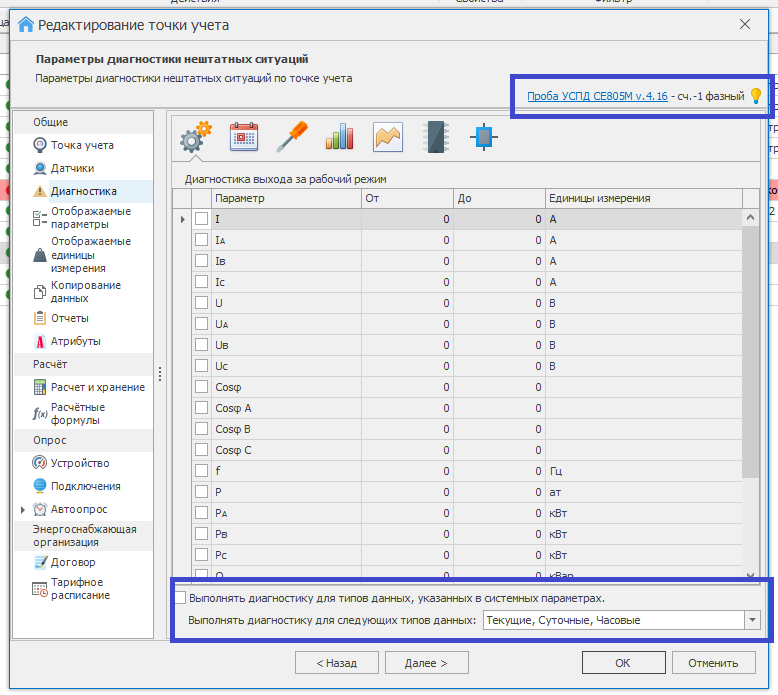Click the line graph picture tab icon
The height and width of the screenshot is (695, 778).
[x=388, y=136]
